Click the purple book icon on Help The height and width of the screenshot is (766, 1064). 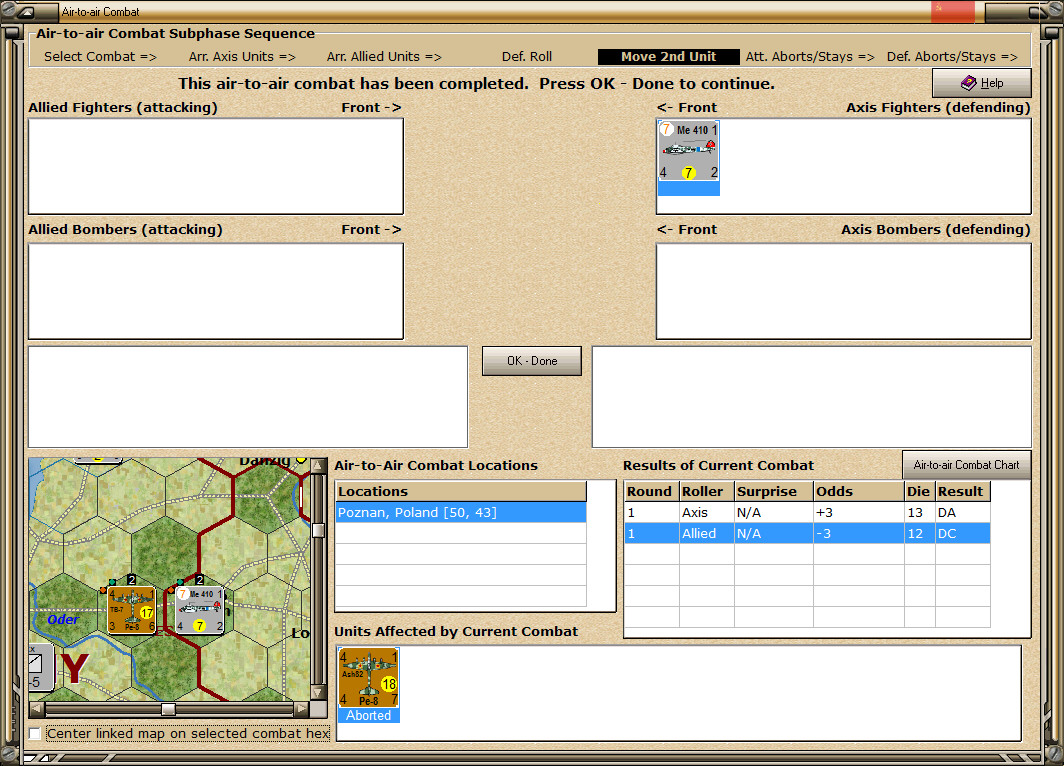968,83
